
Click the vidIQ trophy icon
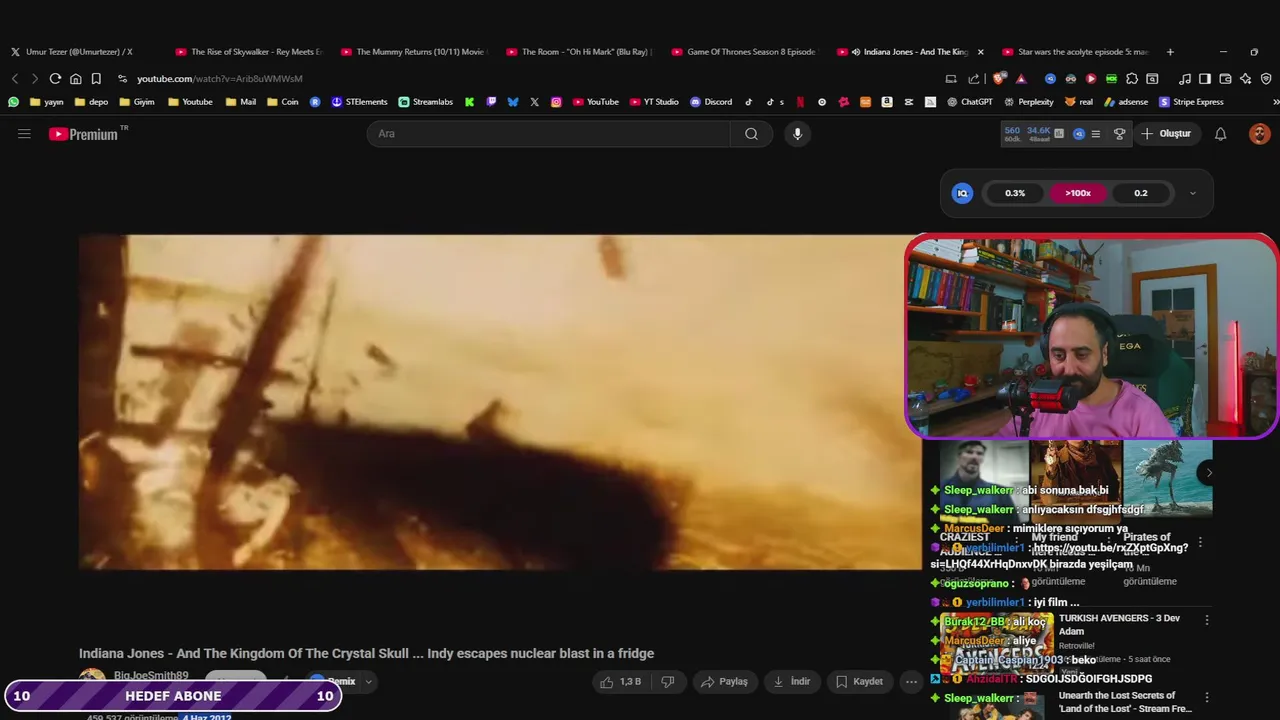[1119, 133]
